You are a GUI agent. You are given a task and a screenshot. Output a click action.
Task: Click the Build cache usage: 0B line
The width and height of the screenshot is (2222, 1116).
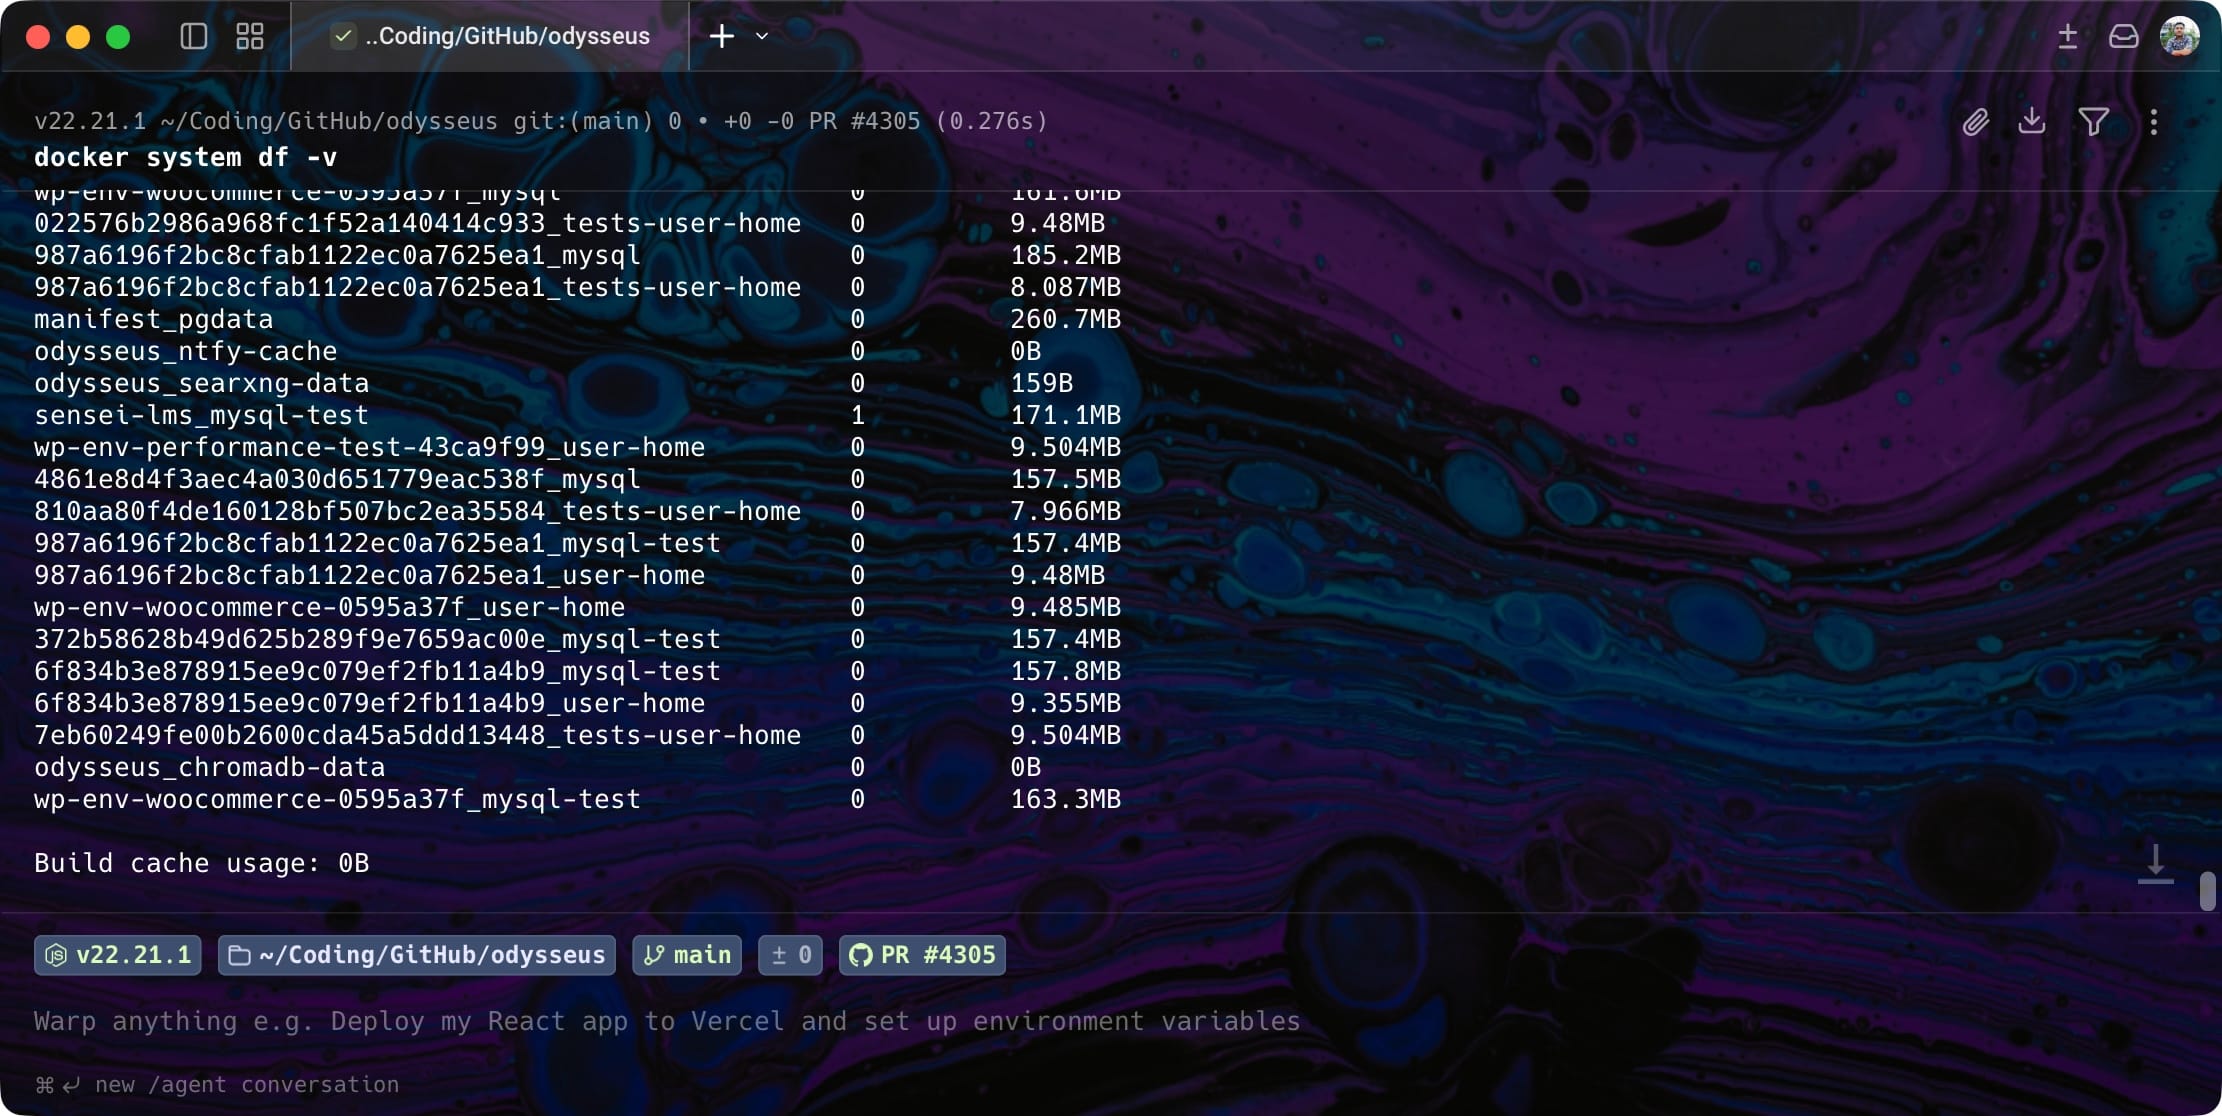pos(202,864)
